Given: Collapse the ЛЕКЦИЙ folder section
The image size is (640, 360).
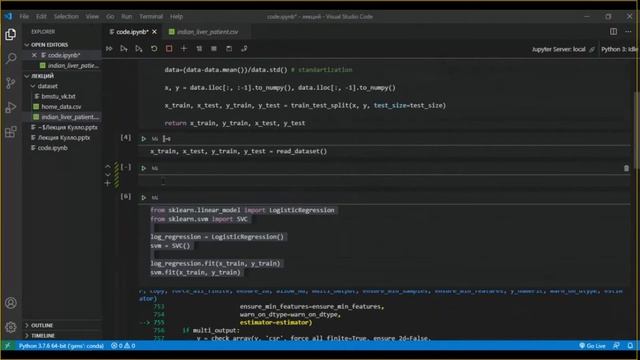Looking at the screenshot, I should click(x=27, y=76).
